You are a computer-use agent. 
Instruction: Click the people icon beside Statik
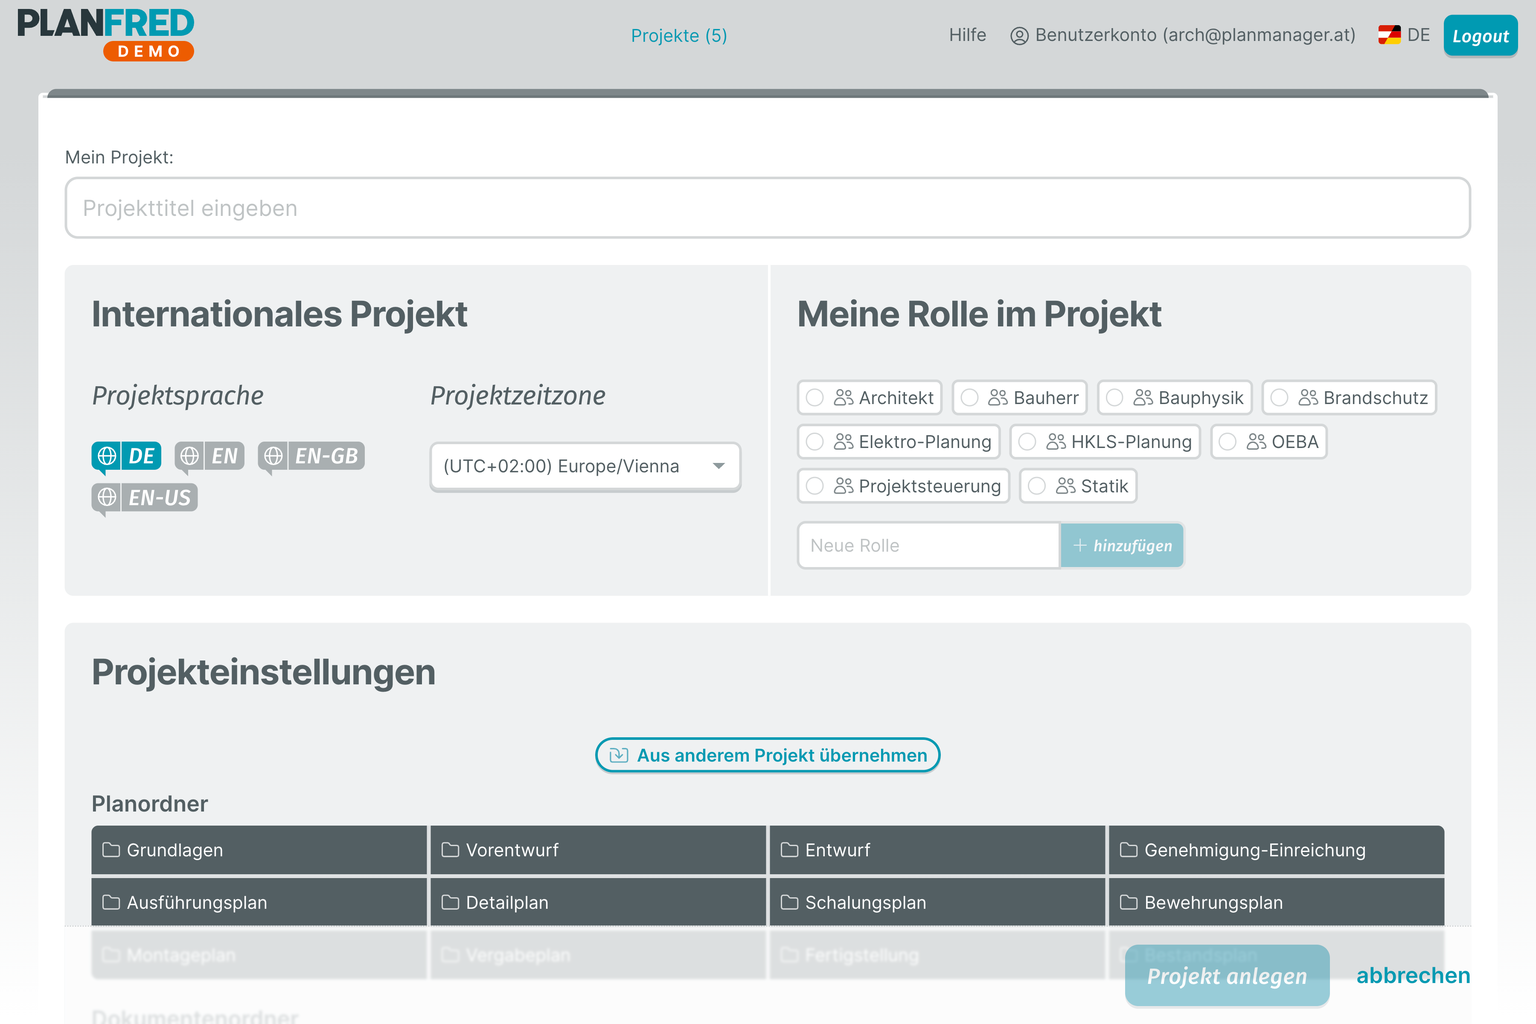pyautogui.click(x=1066, y=486)
